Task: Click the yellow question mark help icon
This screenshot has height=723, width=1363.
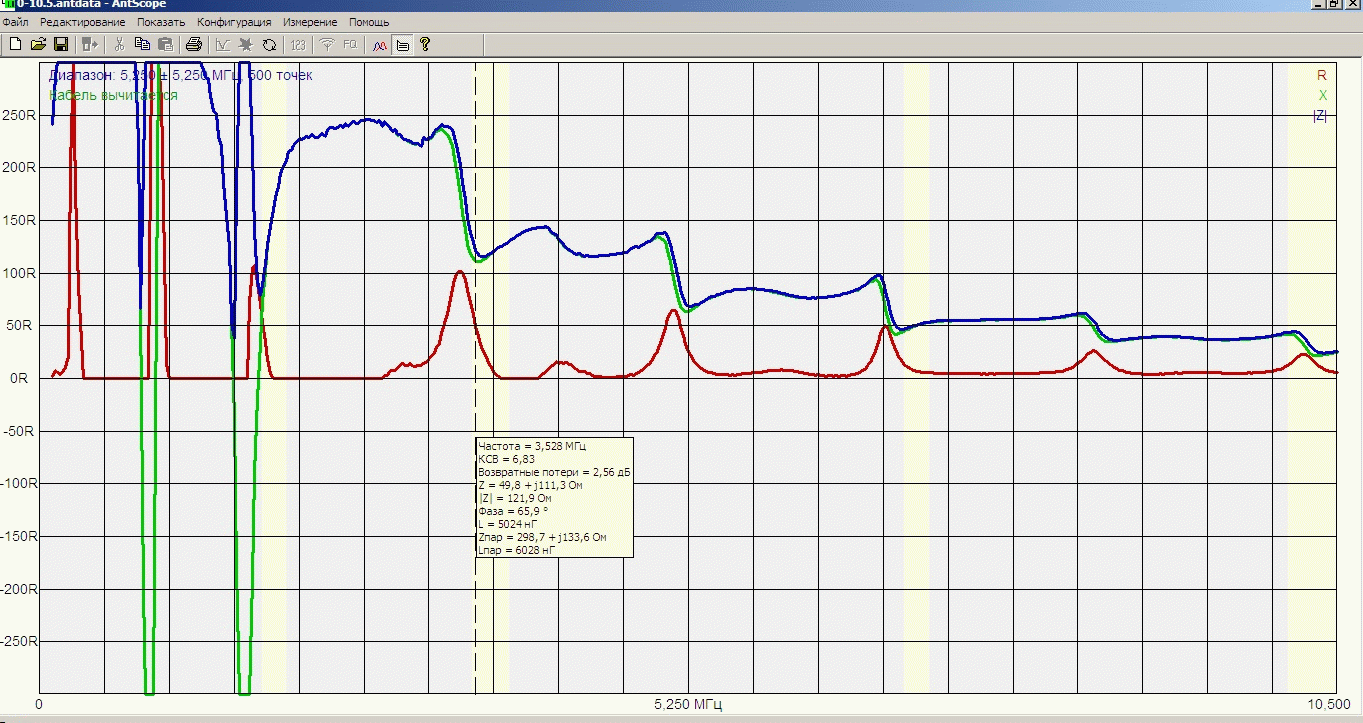Action: click(425, 44)
